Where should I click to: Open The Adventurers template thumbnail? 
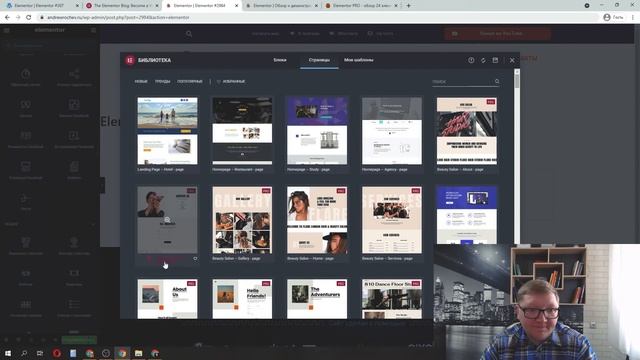[317, 299]
